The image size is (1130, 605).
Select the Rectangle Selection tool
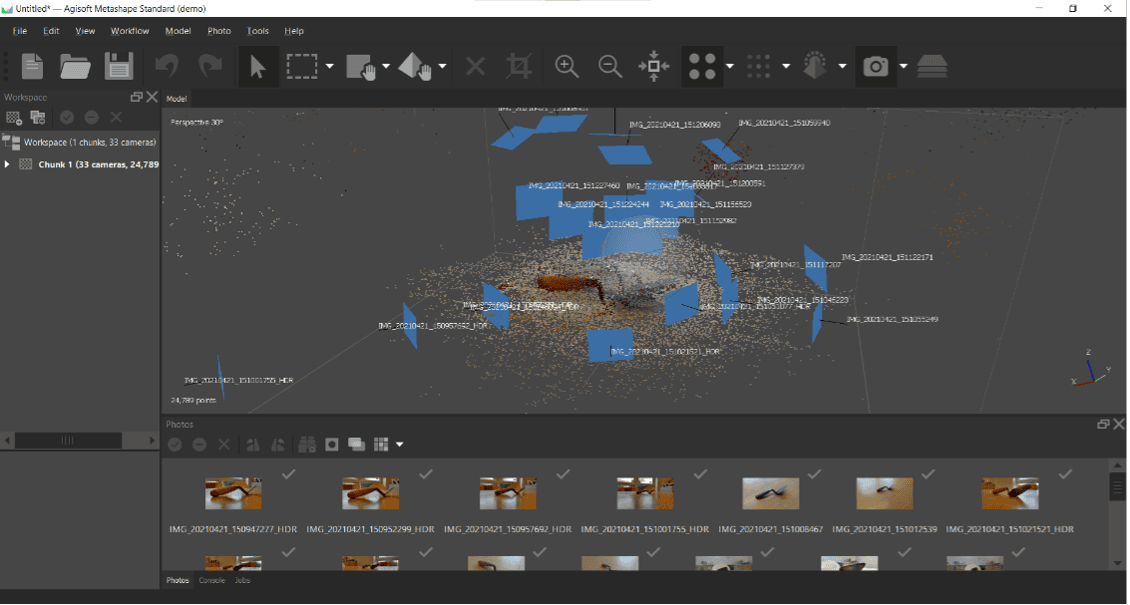301,67
